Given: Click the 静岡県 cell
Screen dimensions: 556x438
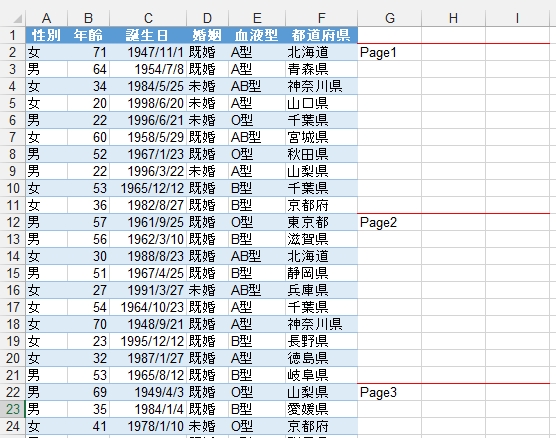Looking at the screenshot, I should [x=322, y=273].
